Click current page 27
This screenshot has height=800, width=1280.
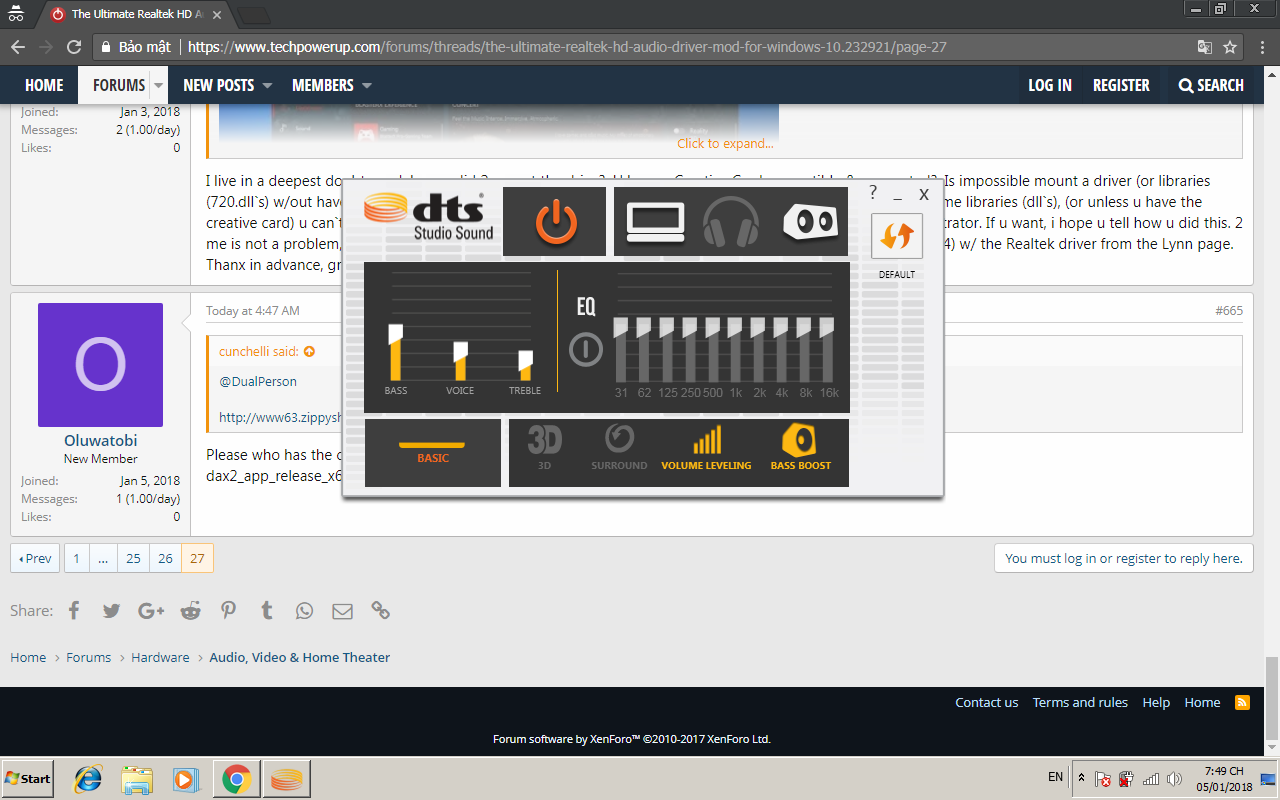[197, 558]
